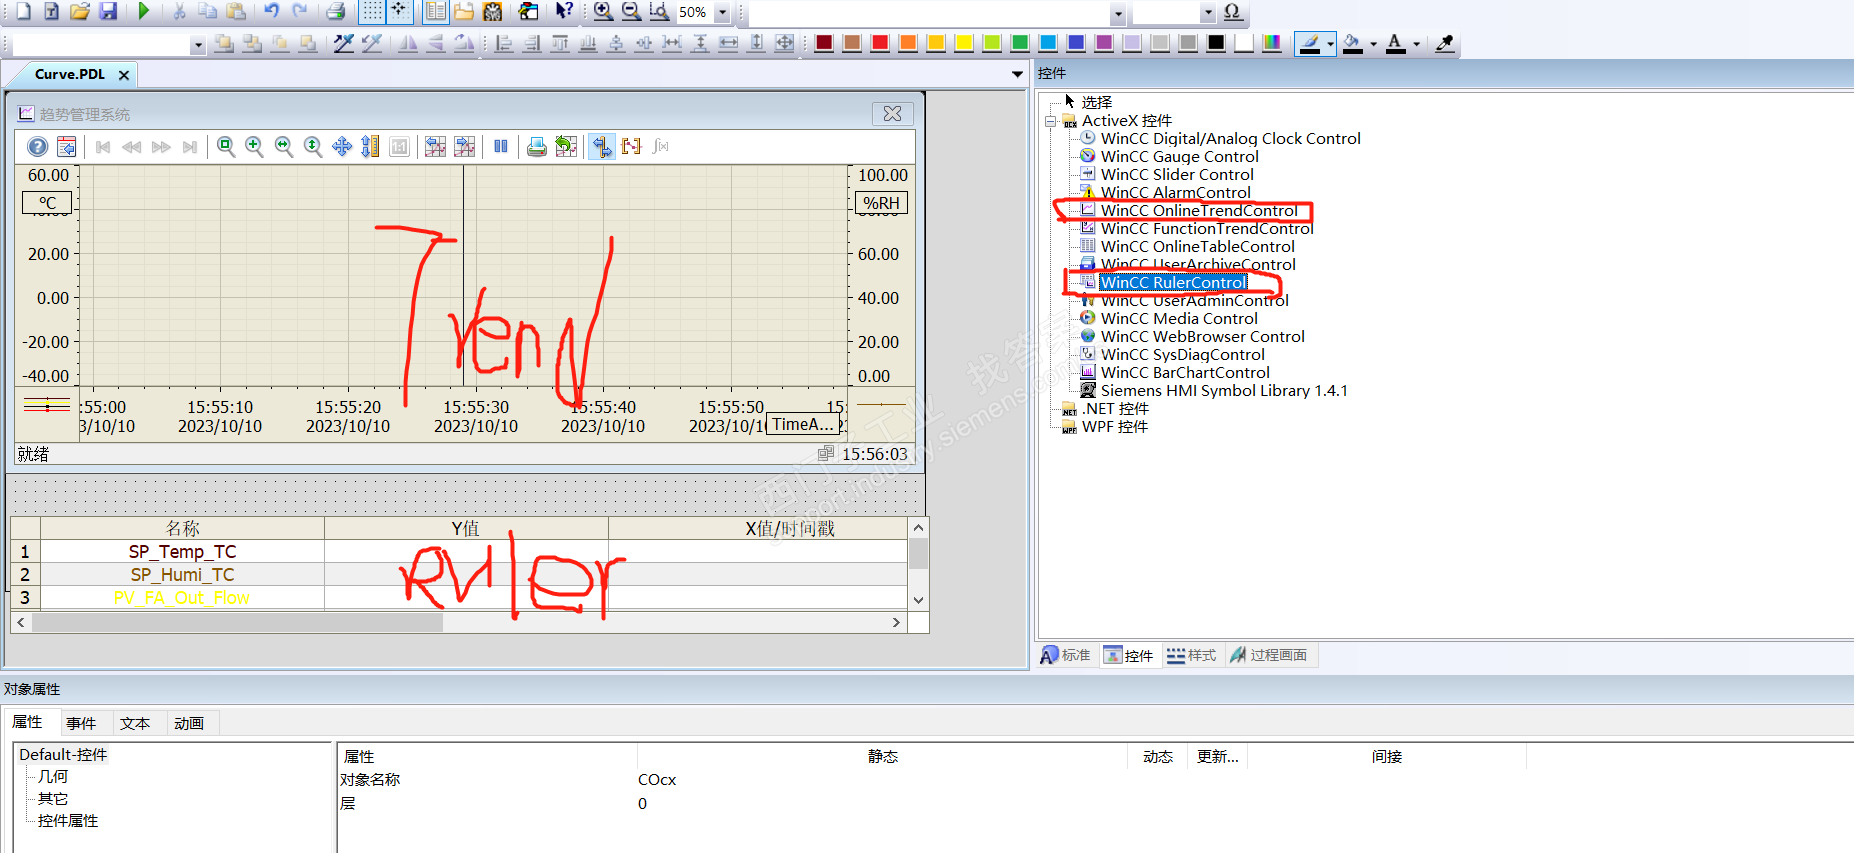Click the ruler icon in trend toolbar

click(602, 146)
